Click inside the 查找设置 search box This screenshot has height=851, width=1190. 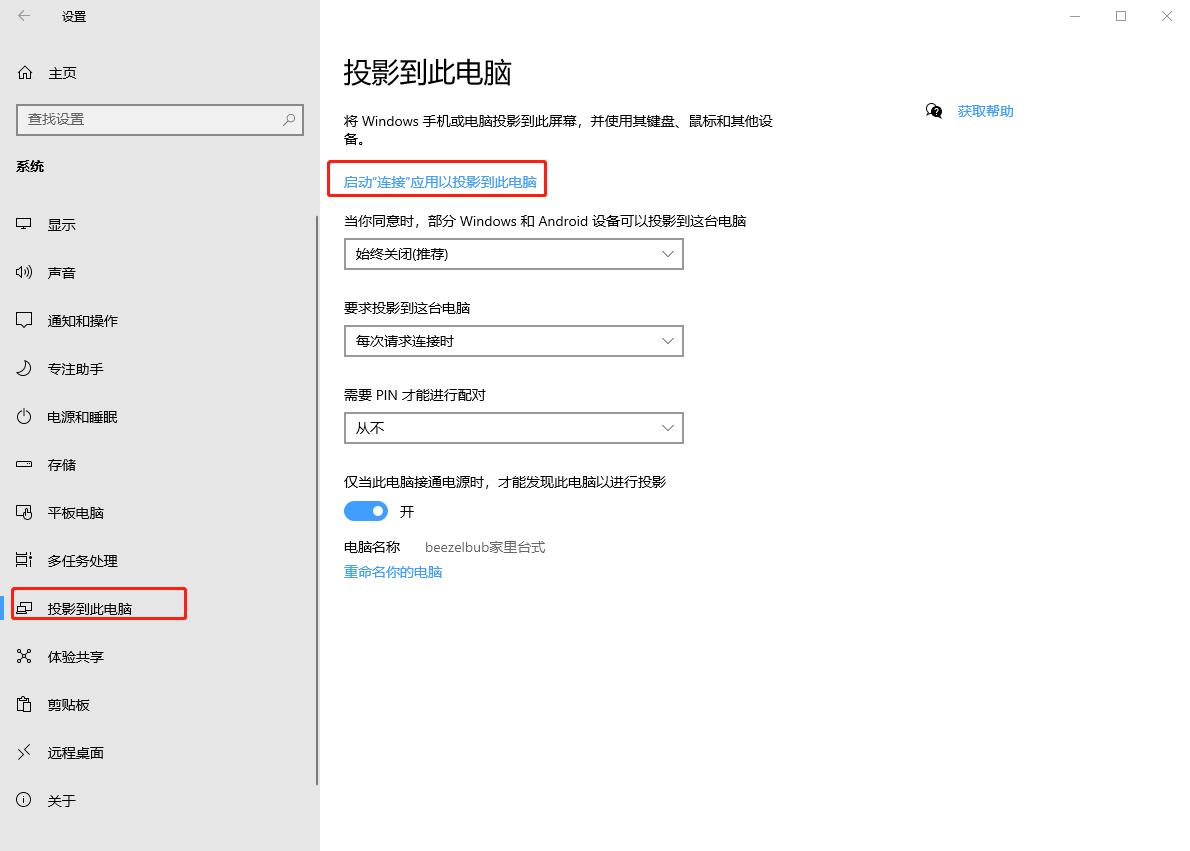[x=160, y=119]
